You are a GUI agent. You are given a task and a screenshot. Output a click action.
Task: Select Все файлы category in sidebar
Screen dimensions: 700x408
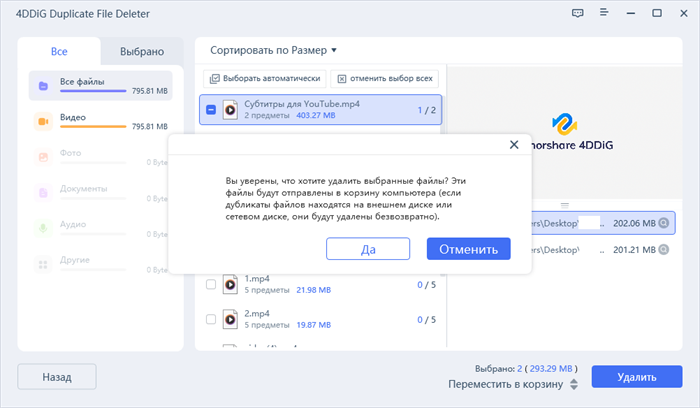[100, 86]
